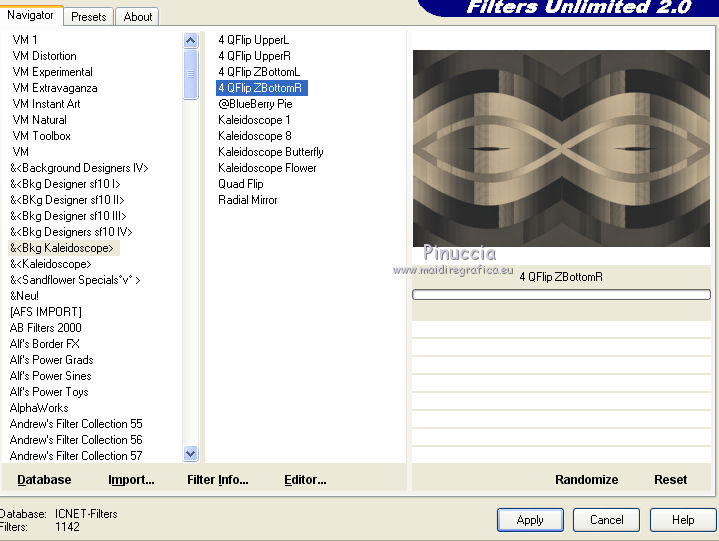Choose the 4 QFlip UpperL filter
This screenshot has height=541, width=719.
click(x=254, y=40)
